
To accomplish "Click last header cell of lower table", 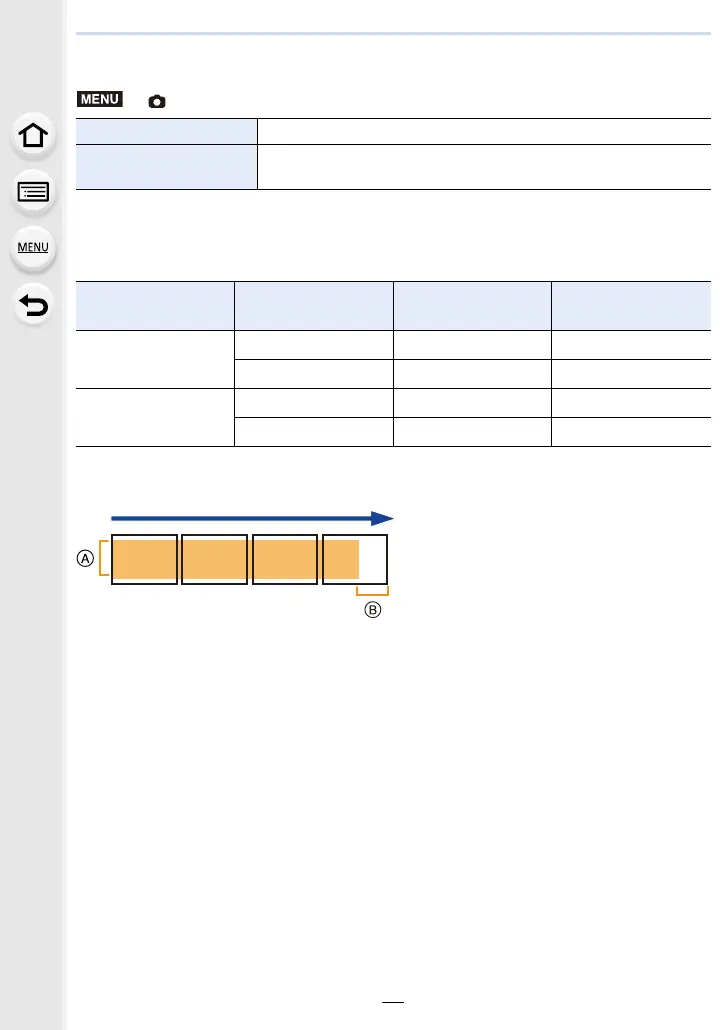I will (631, 305).
